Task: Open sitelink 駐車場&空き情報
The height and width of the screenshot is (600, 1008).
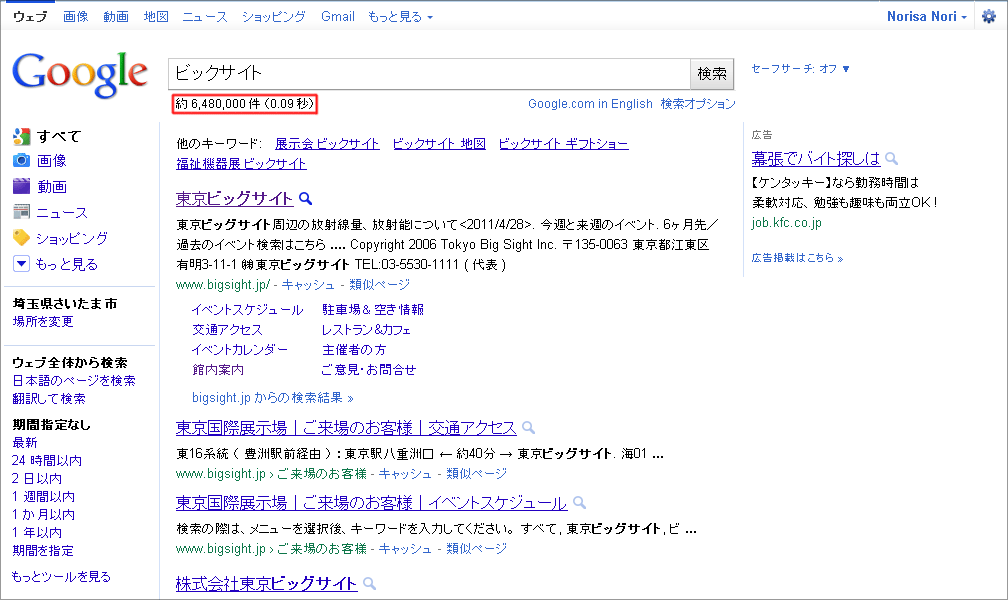Action: pyautogui.click(x=373, y=310)
